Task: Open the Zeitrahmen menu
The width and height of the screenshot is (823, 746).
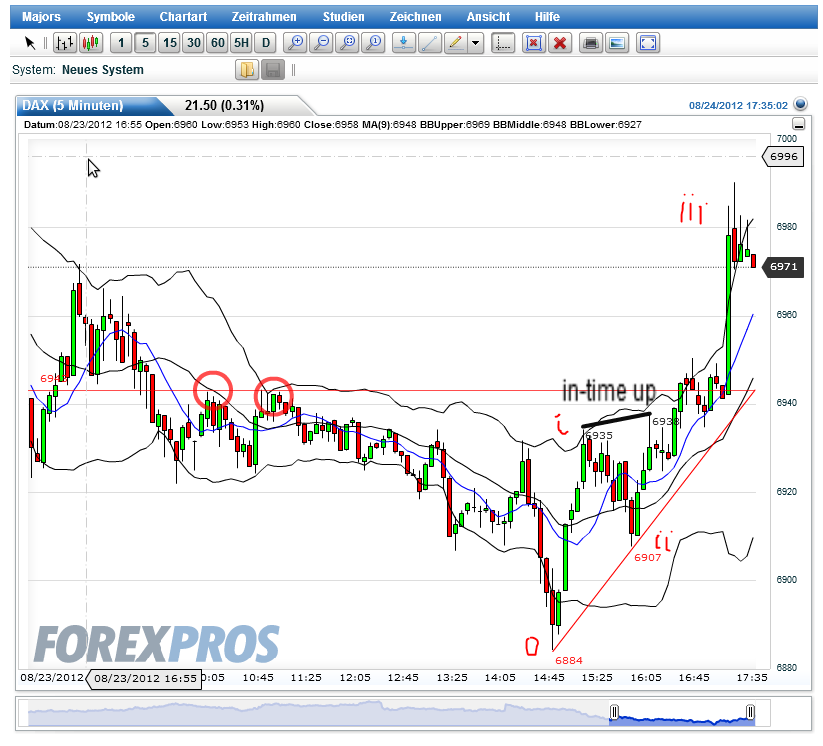Action: [264, 16]
